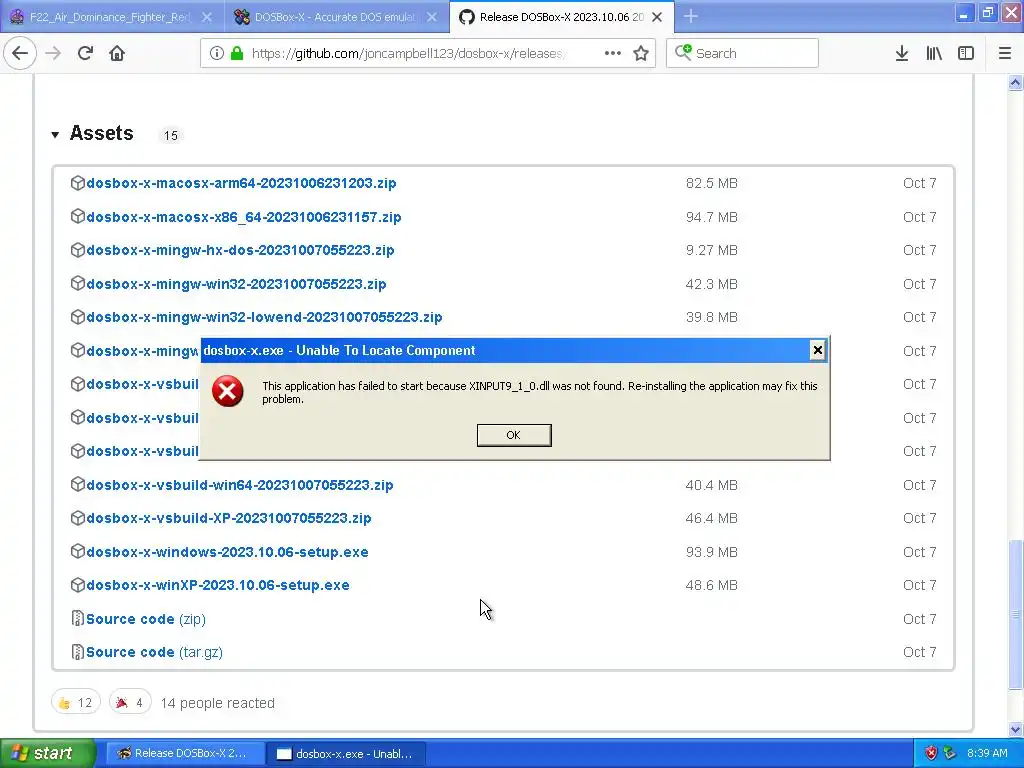The width and height of the screenshot is (1024, 768).
Task: Reload the current page
Action: click(x=85, y=54)
